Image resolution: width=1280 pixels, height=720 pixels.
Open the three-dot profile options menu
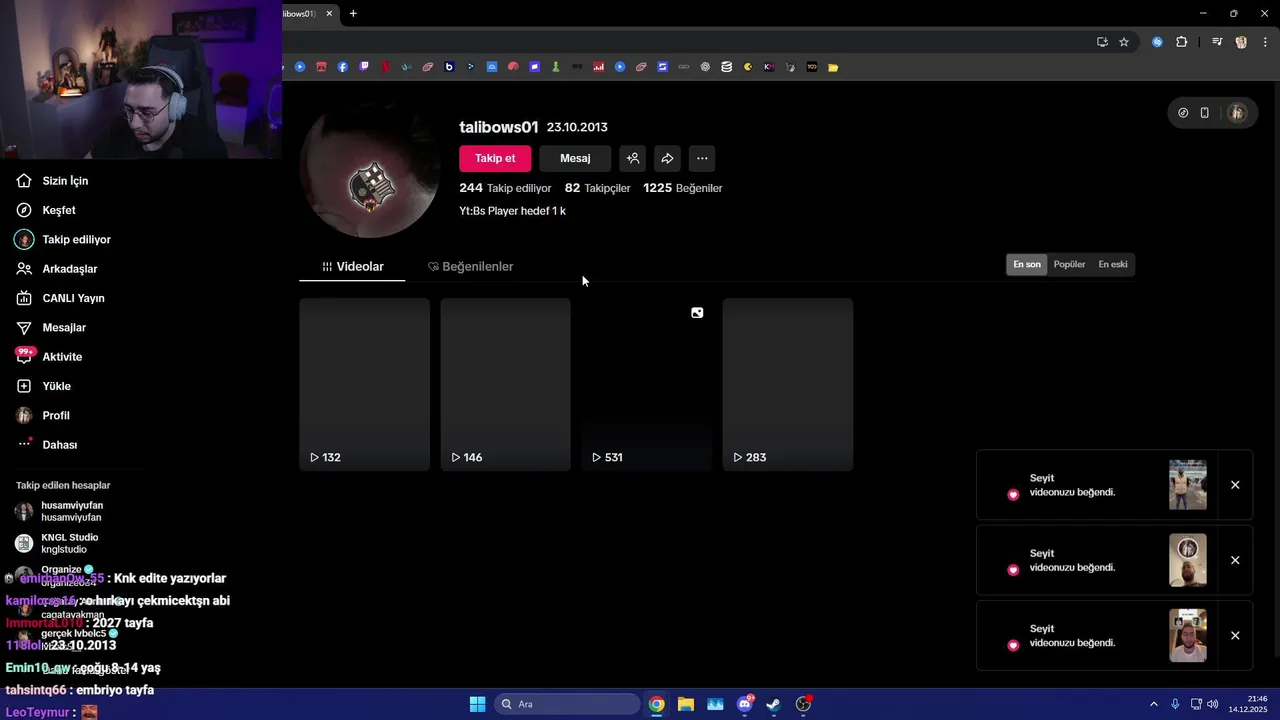click(x=702, y=158)
